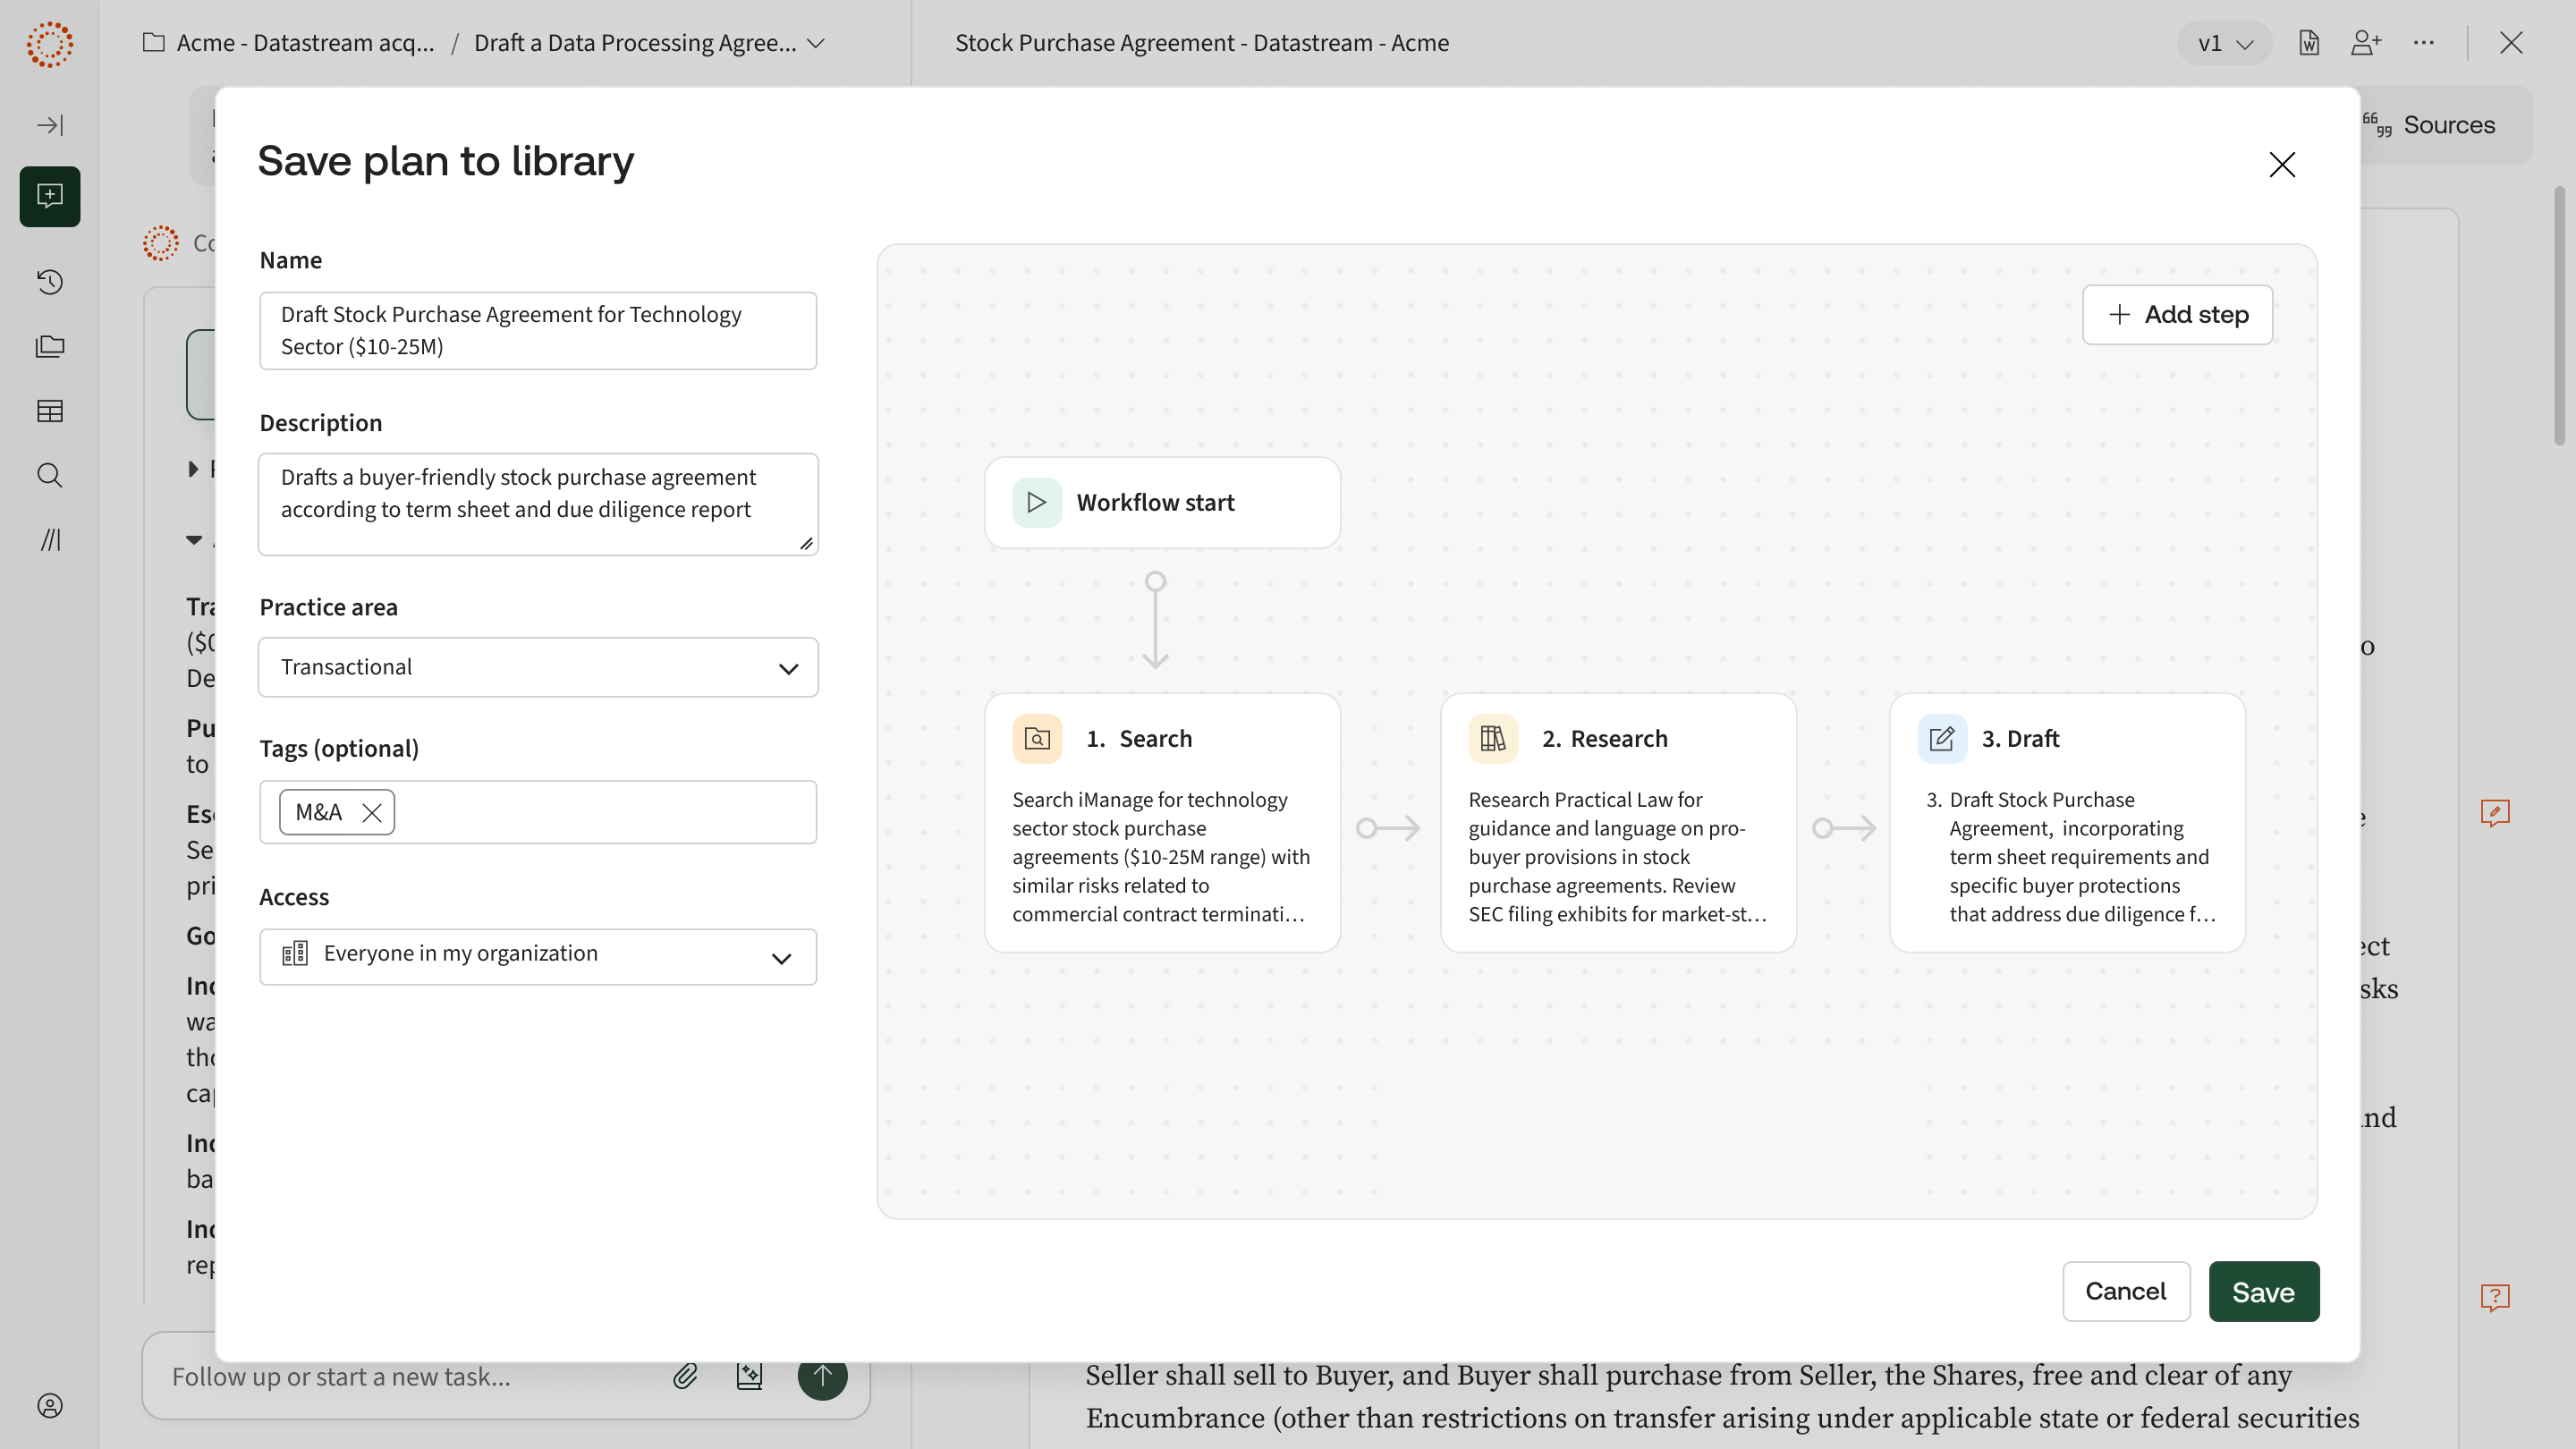Open the Practice area dropdown
The width and height of the screenshot is (2576, 1449).
tap(538, 667)
